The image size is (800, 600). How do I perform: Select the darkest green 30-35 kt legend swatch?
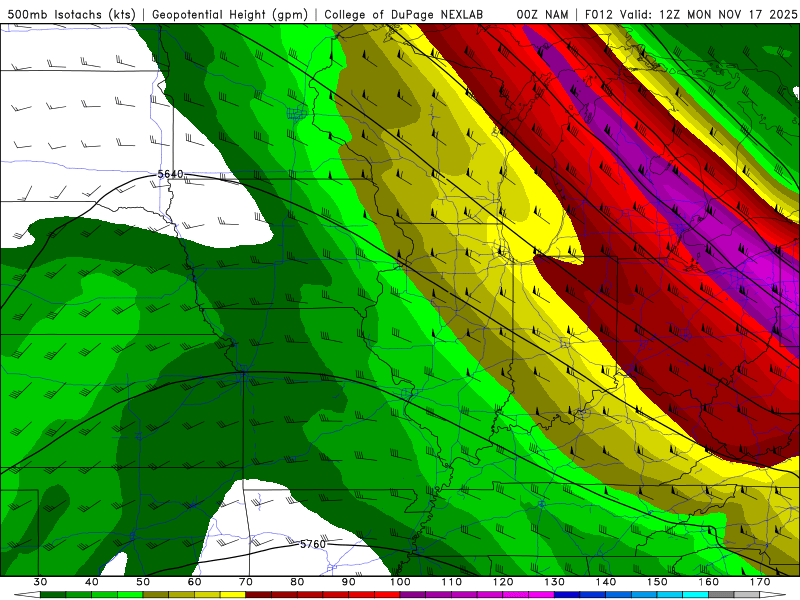(x=53, y=595)
